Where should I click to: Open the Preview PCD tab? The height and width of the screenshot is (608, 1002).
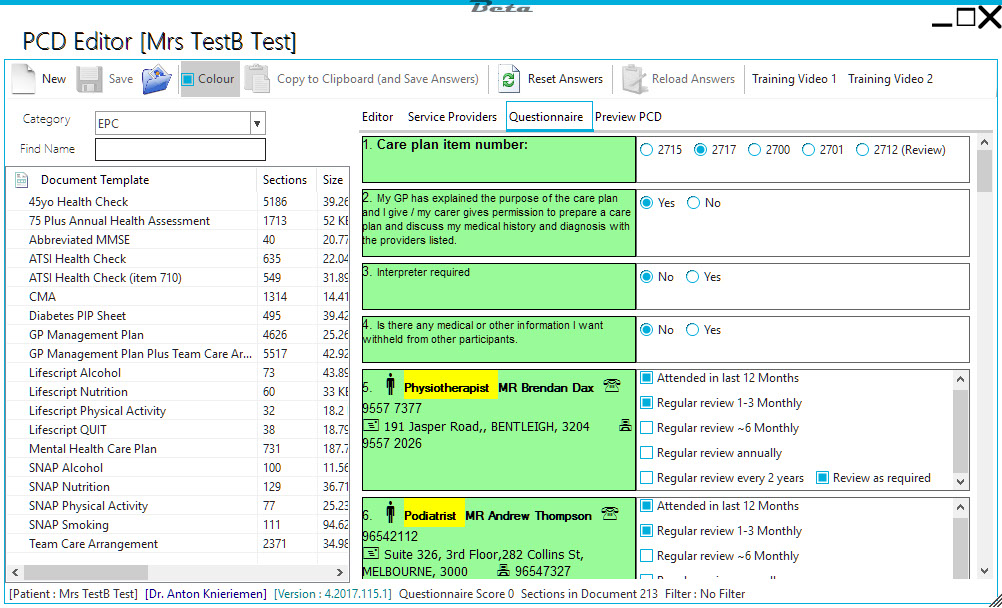(628, 117)
